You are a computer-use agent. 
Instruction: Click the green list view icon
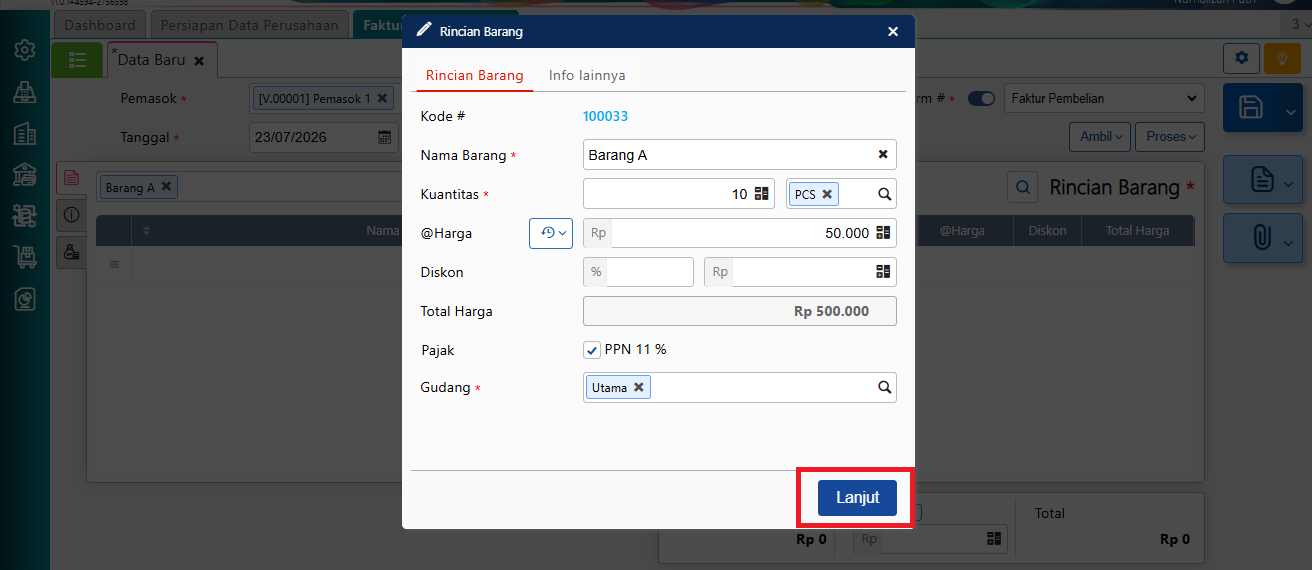(x=77, y=60)
